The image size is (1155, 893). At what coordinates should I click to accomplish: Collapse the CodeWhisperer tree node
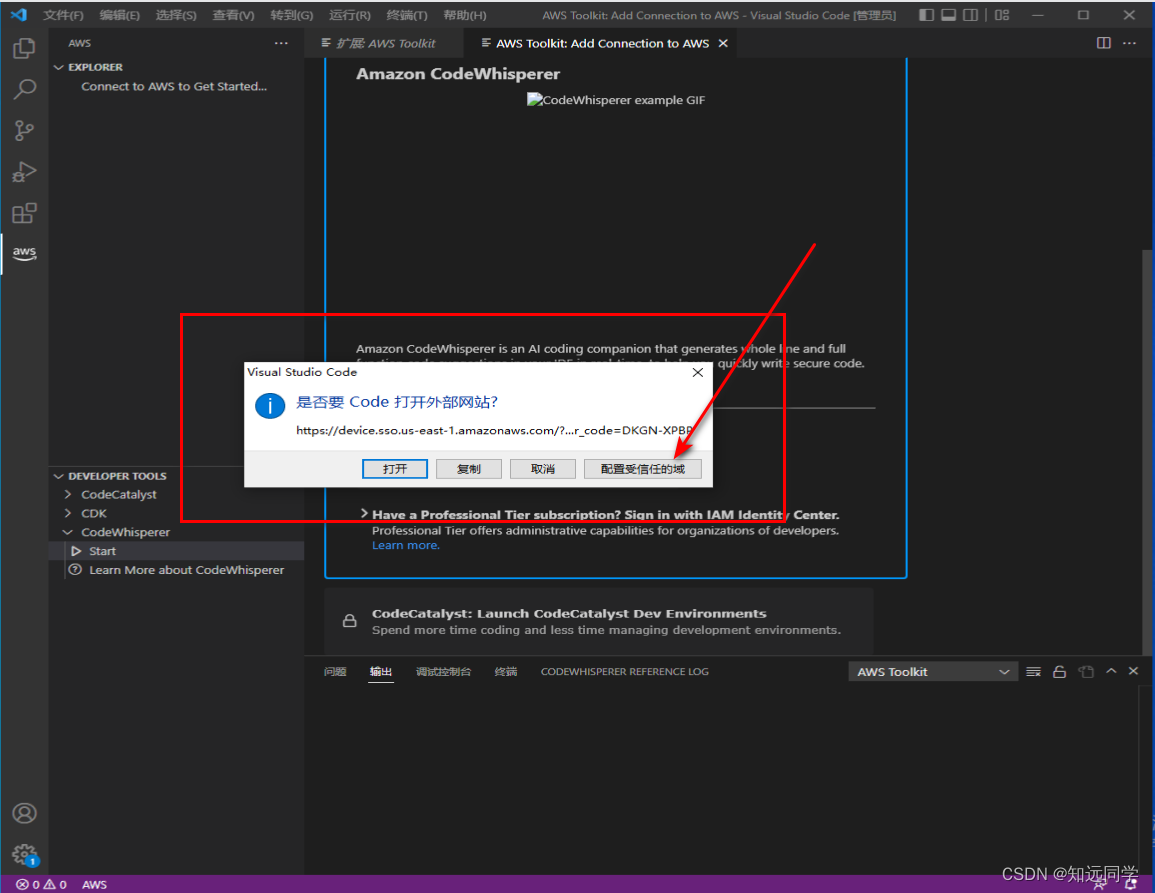68,532
